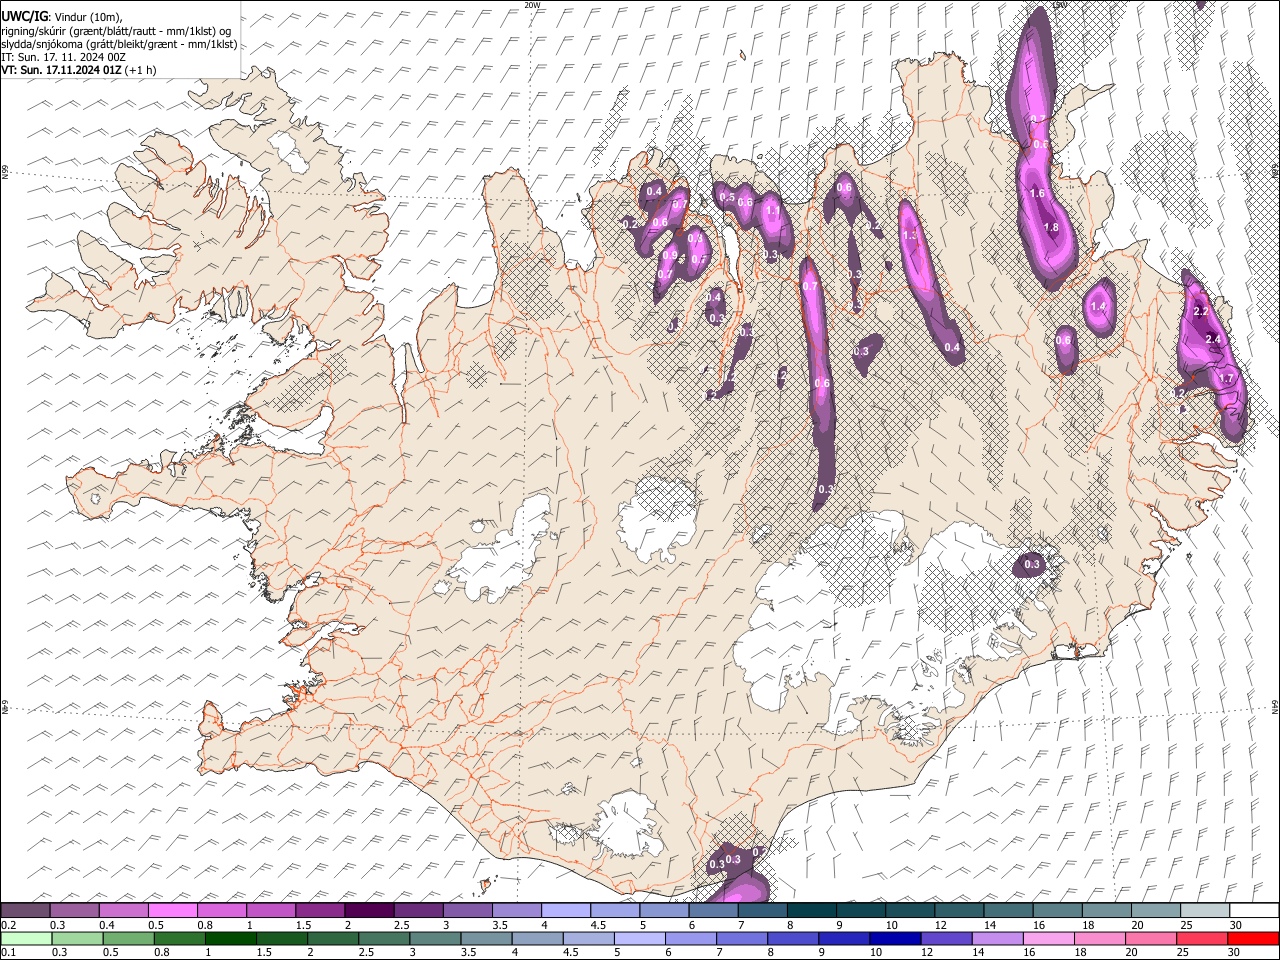Click the 'VT: Sun. 17.11.2024 01Z' valid time text
Viewport: 1280px width, 960px height.
62,71
